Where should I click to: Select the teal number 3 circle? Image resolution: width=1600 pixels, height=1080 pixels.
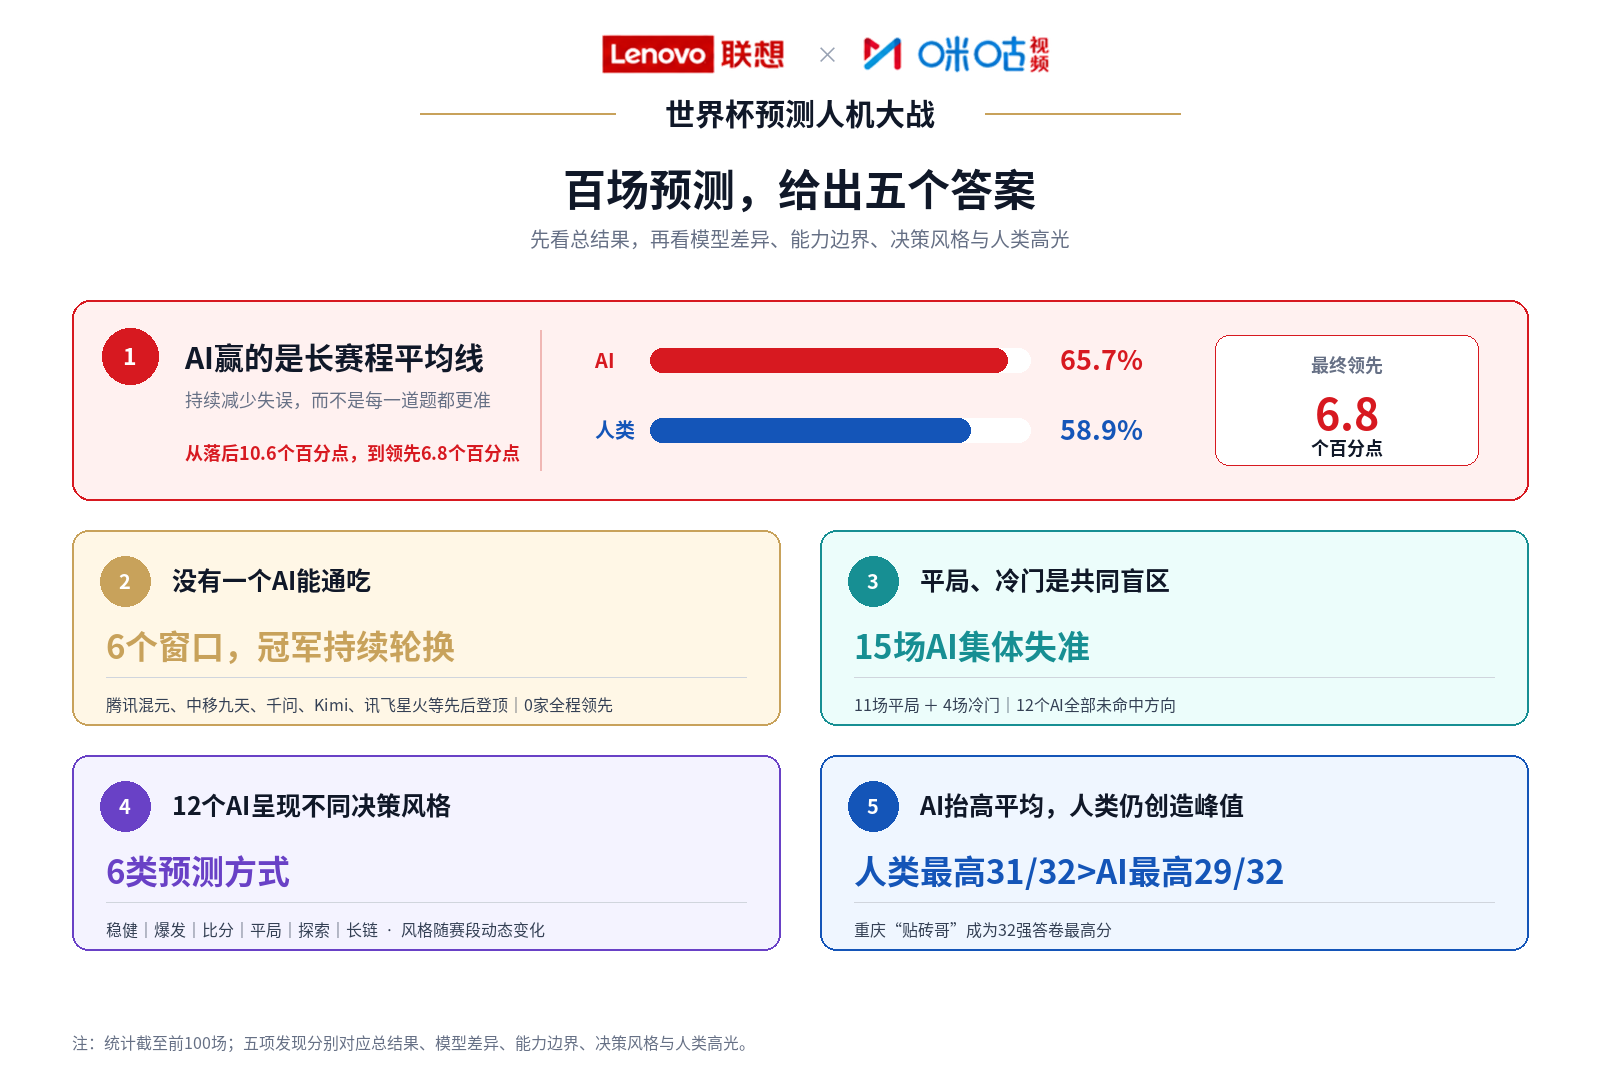pos(873,582)
